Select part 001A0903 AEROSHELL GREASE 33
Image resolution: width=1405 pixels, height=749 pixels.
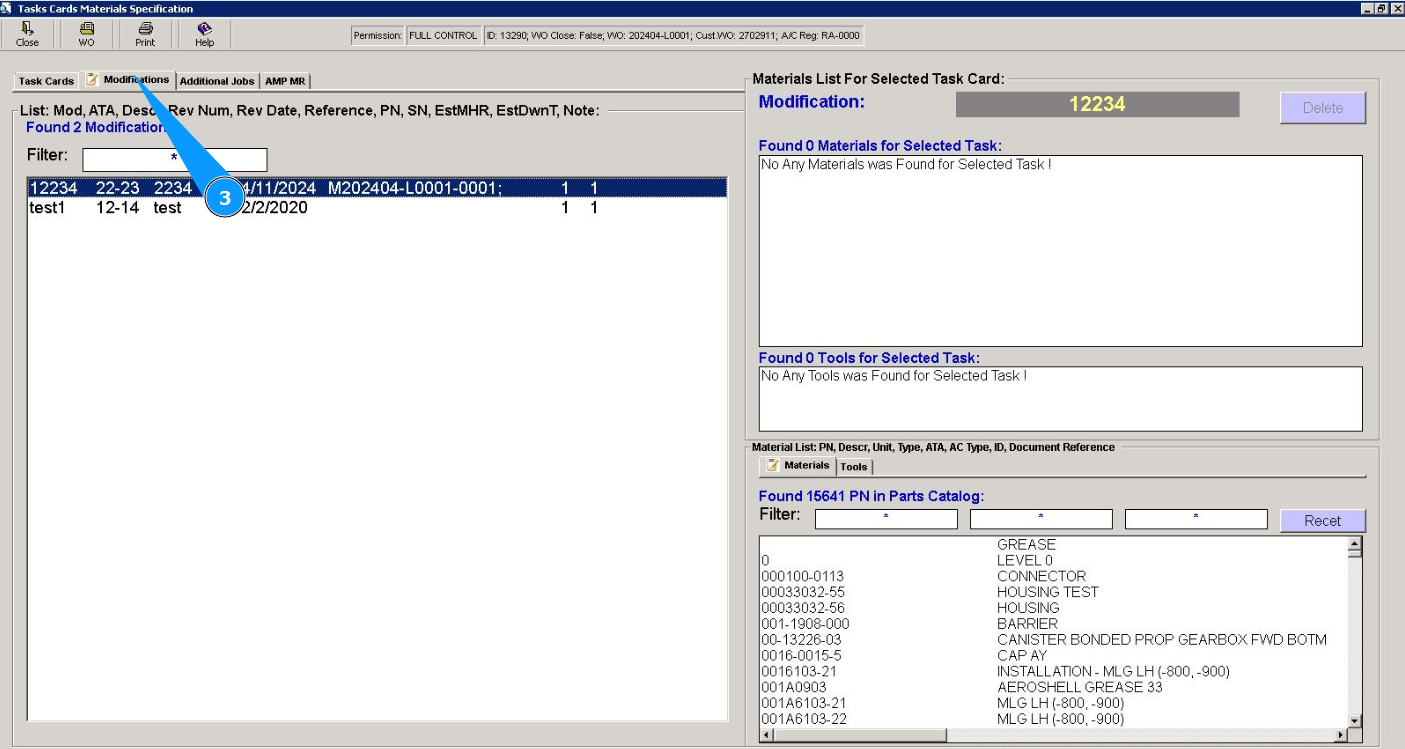(x=1053, y=687)
